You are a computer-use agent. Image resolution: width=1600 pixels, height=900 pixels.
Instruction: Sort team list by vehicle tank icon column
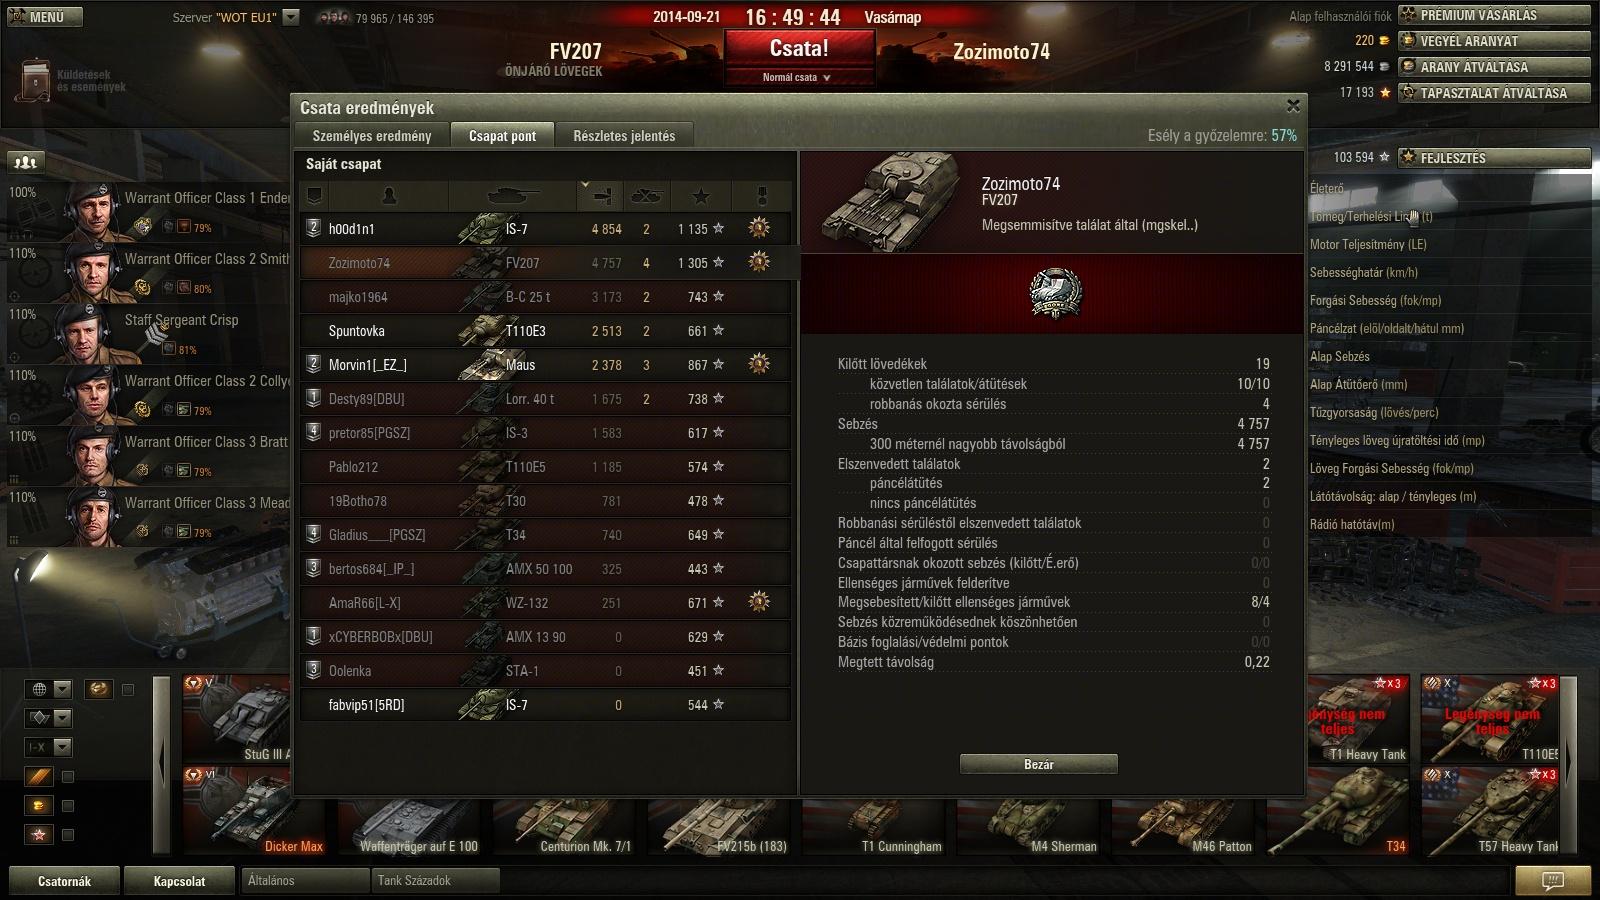click(x=513, y=195)
